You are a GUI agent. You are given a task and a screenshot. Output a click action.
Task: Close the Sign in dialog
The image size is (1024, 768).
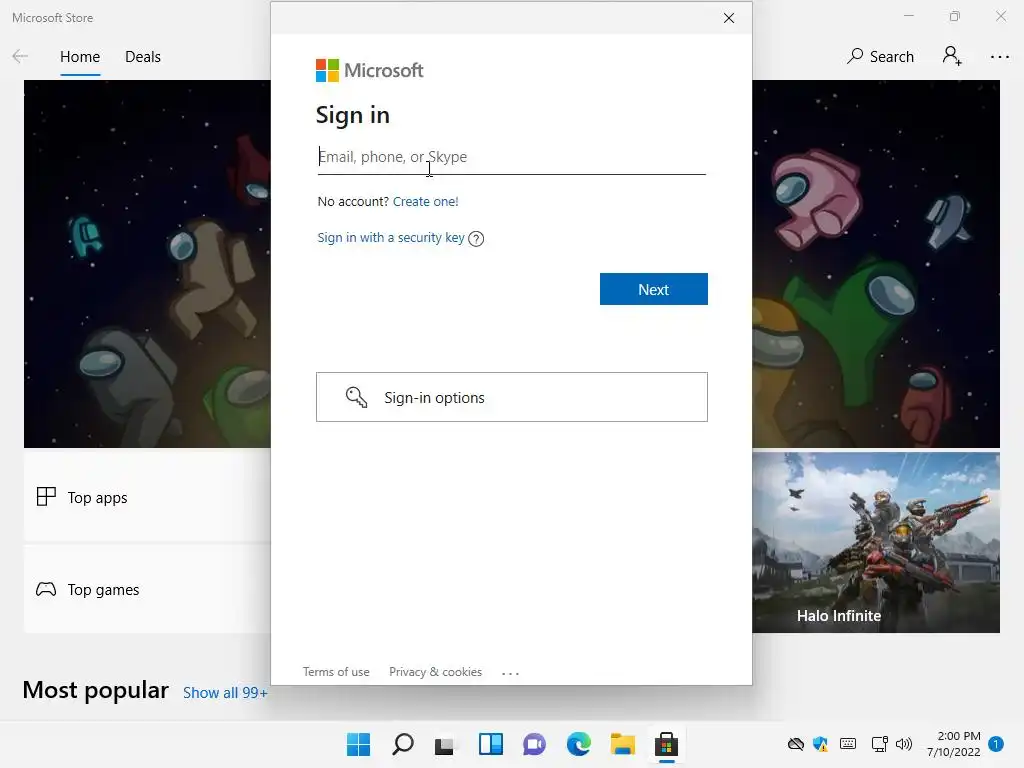pos(729,18)
